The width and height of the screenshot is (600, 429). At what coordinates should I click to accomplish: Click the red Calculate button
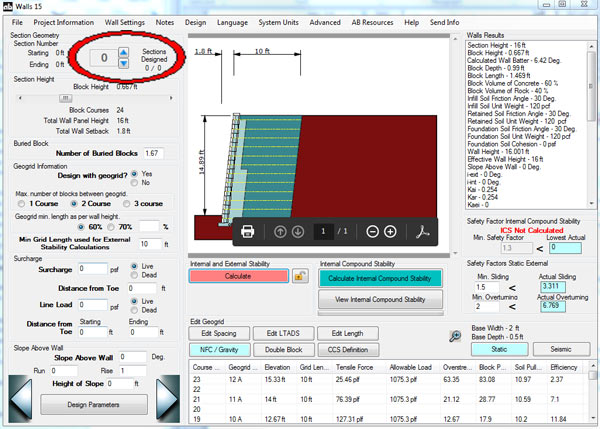pos(238,276)
